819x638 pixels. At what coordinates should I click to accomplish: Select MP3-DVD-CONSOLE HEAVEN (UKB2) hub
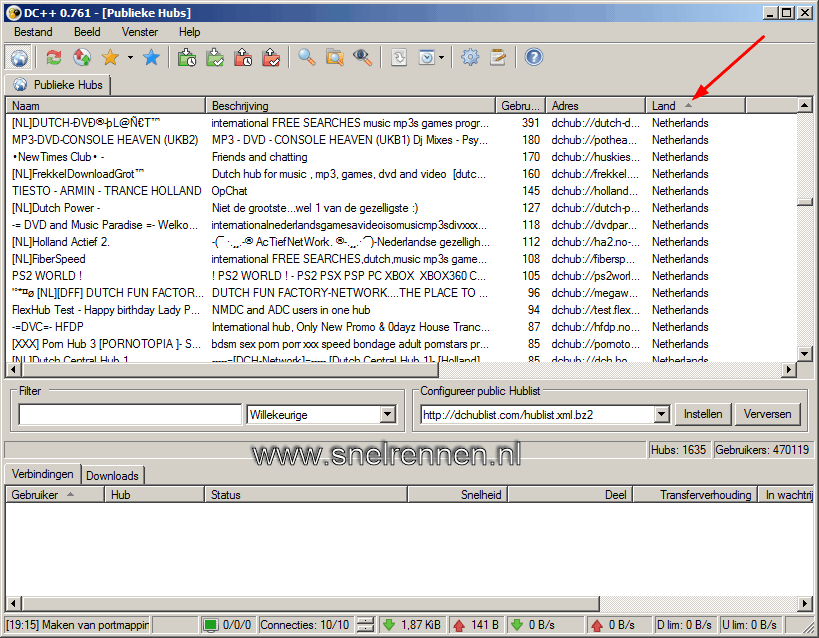[401, 140]
